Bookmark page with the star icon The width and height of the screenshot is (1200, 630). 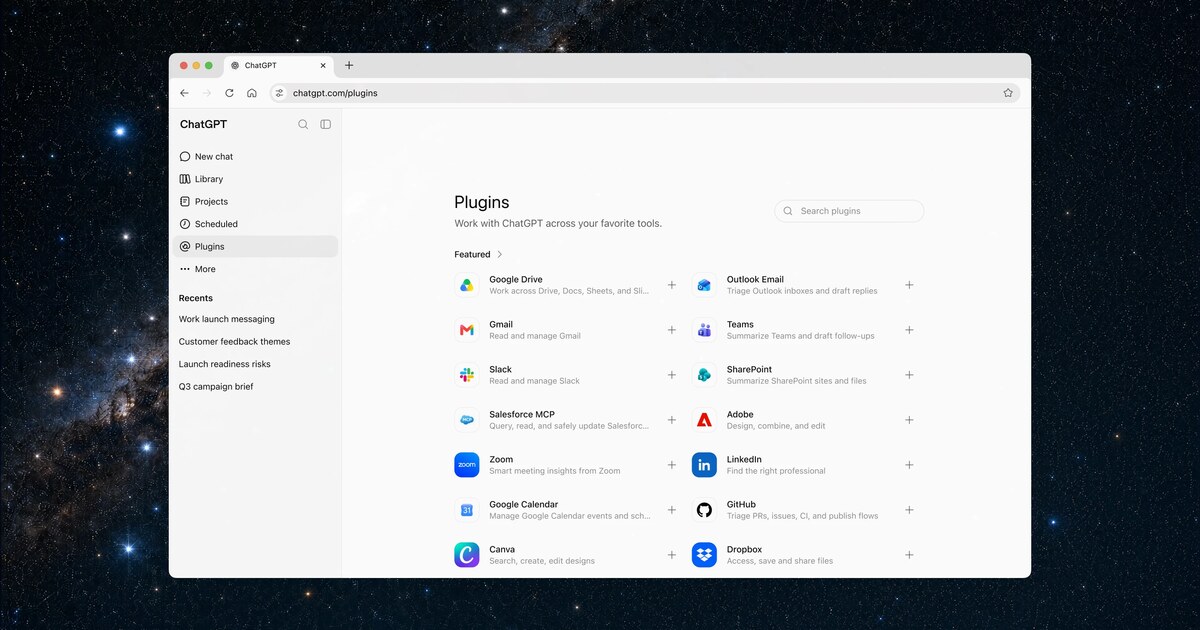[x=1008, y=93]
